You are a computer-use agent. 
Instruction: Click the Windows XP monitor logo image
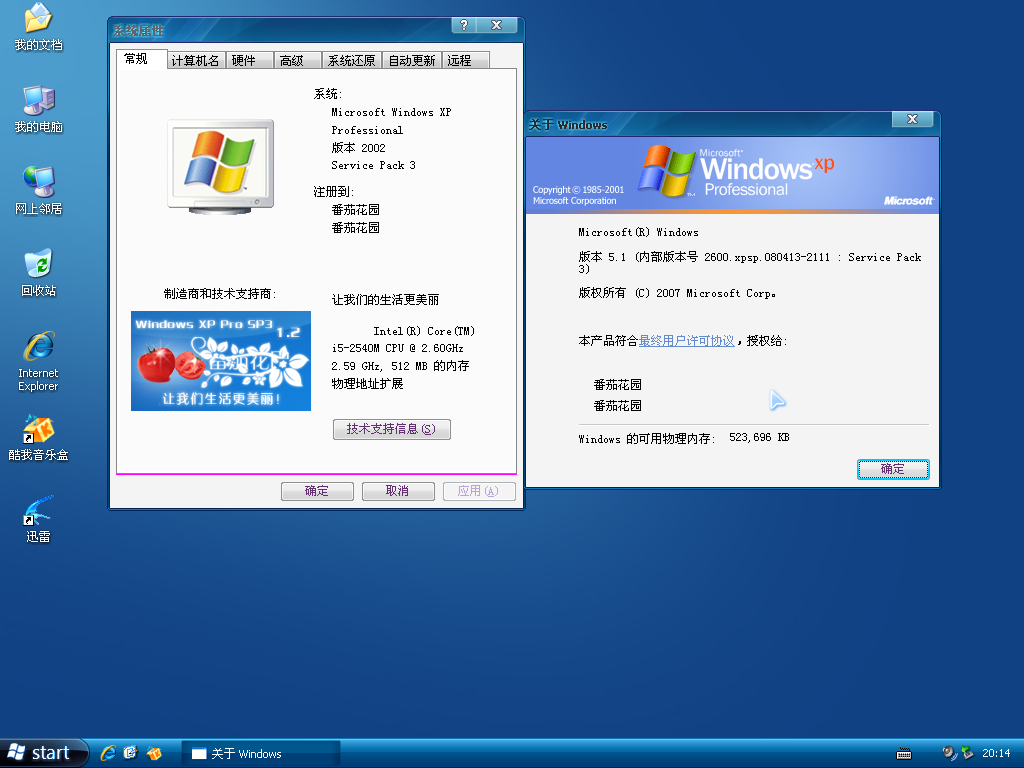pyautogui.click(x=221, y=167)
